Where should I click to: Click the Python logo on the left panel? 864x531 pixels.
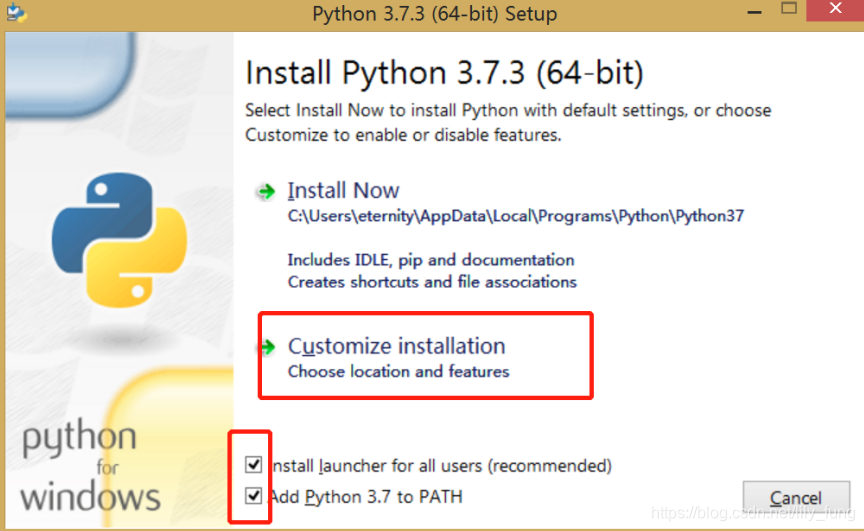pos(119,240)
